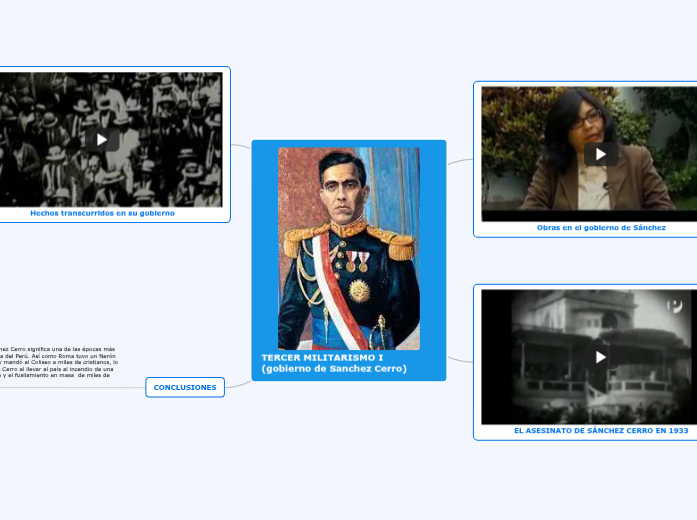Viewport: 697px width, 520px height.
Task: Open the 'Hechos transcurridos en su gobierno' caption
Action: [102, 213]
